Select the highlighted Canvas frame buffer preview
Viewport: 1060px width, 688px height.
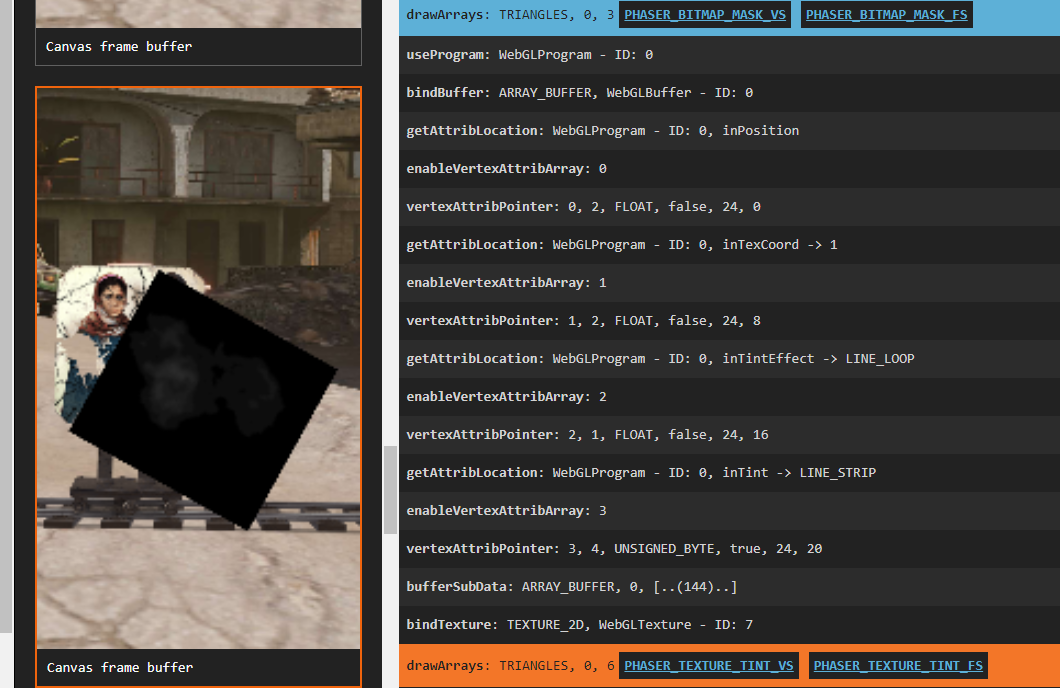[x=198, y=370]
